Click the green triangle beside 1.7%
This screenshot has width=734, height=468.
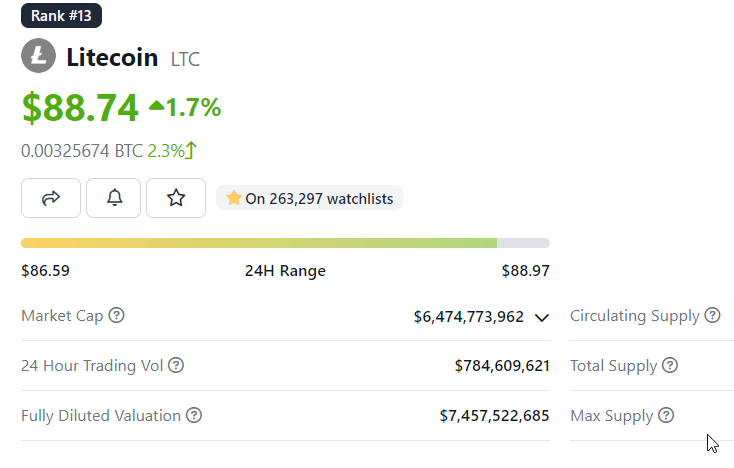[157, 106]
